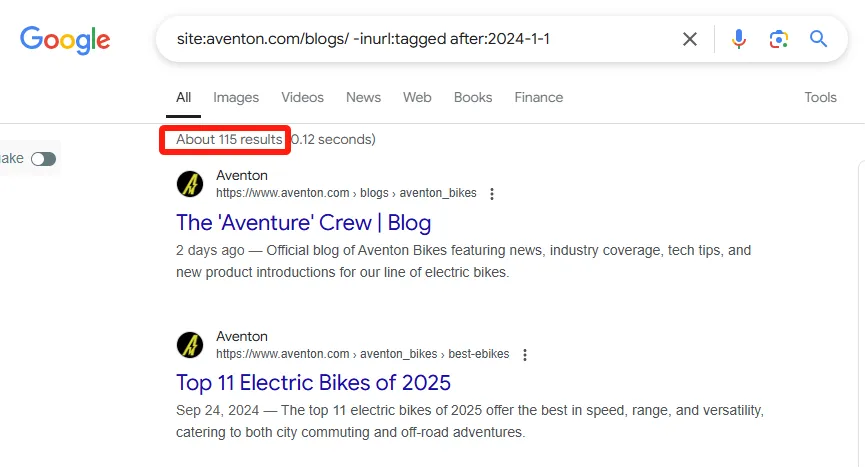
Task: Open more options for aventon_bikes blog result
Action: pos(492,194)
